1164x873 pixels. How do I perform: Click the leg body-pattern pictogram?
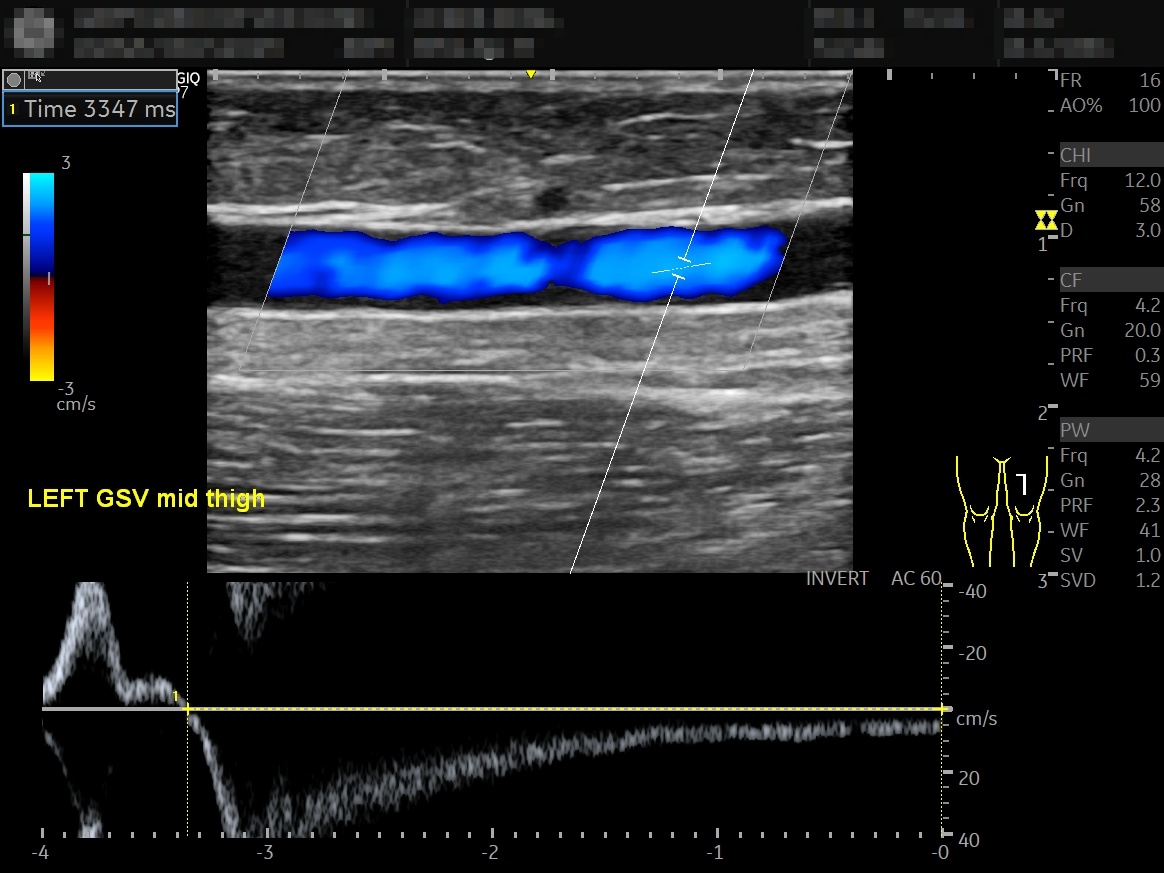(1001, 511)
